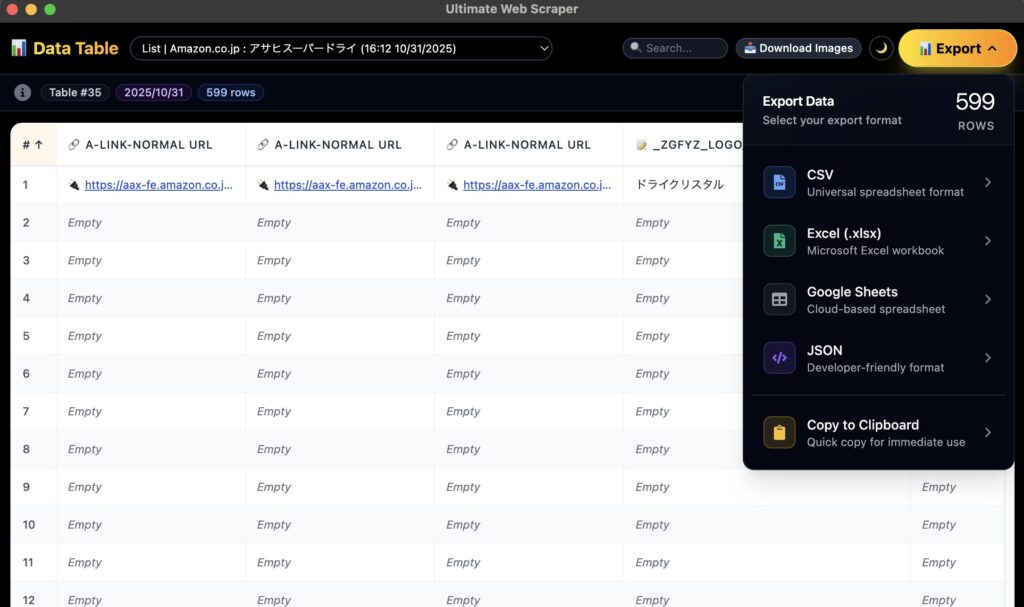Click the Google Sheets table icon
The width and height of the screenshot is (1024, 607).
pyautogui.click(x=779, y=299)
